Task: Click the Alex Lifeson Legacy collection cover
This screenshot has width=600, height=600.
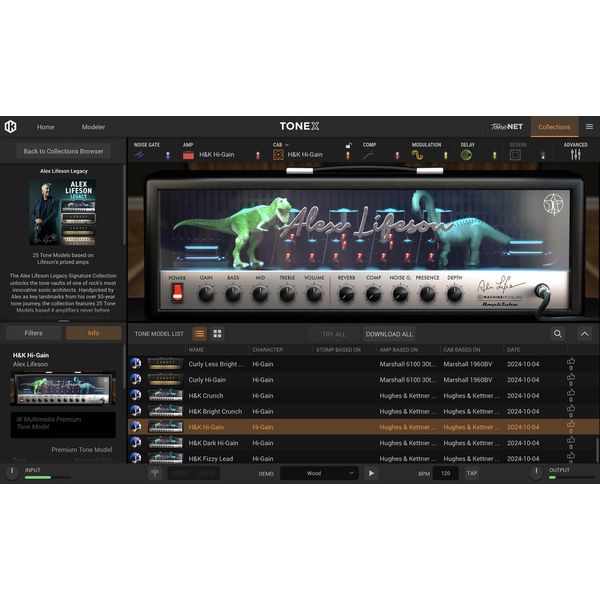Action: pos(63,212)
